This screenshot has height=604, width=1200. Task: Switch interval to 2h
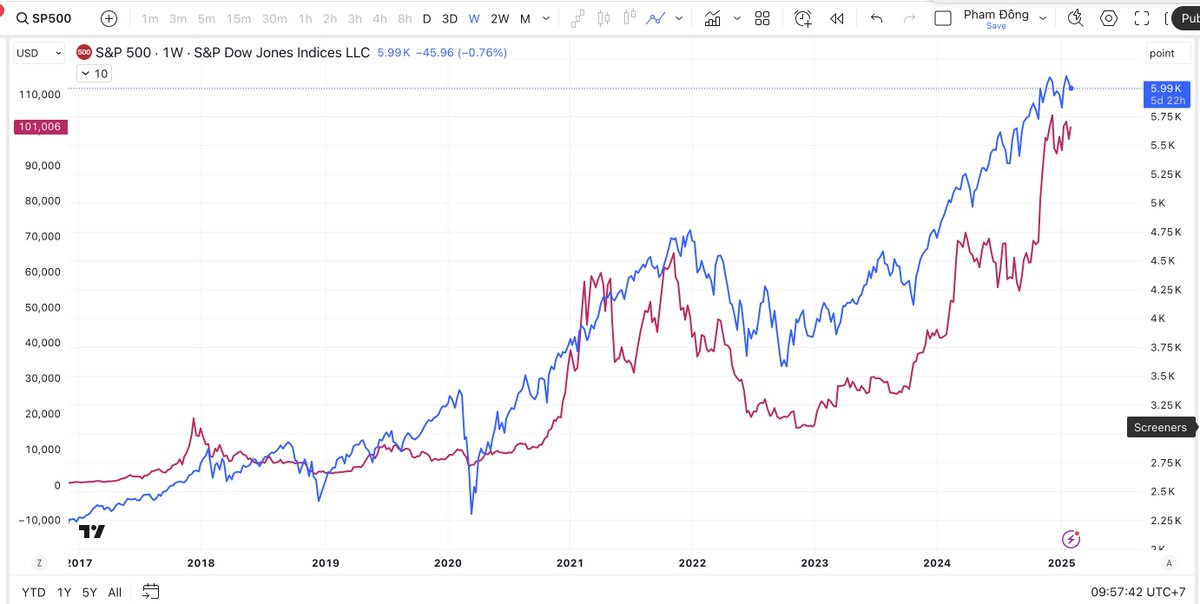click(330, 18)
